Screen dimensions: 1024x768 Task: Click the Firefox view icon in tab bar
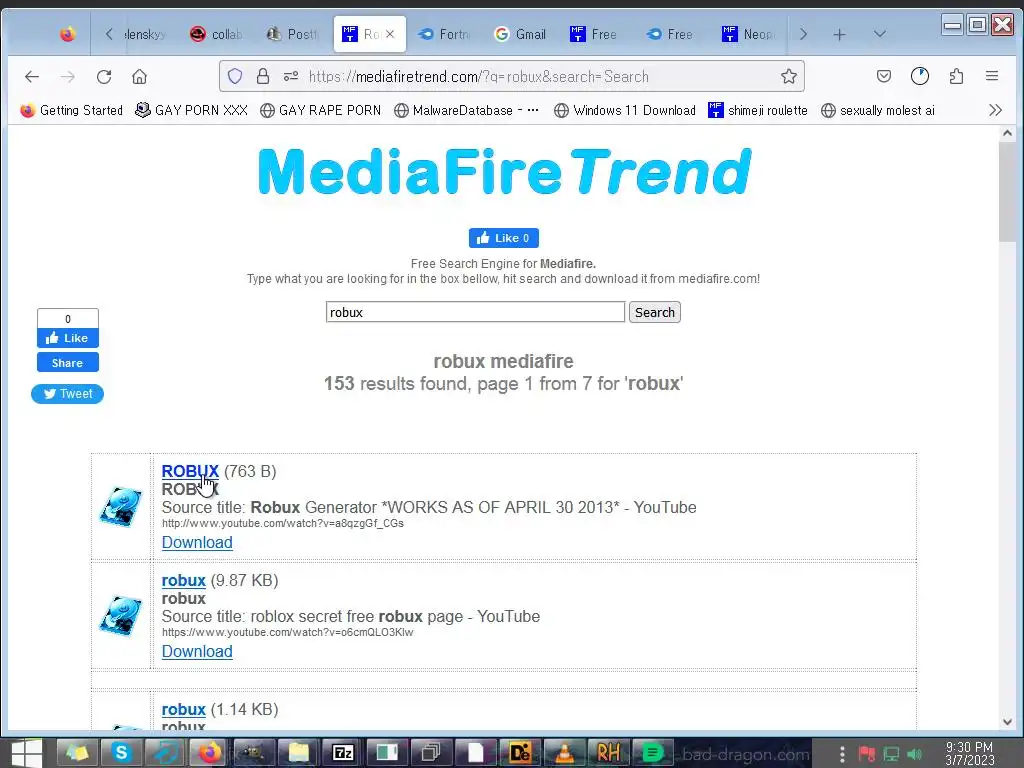(67, 34)
